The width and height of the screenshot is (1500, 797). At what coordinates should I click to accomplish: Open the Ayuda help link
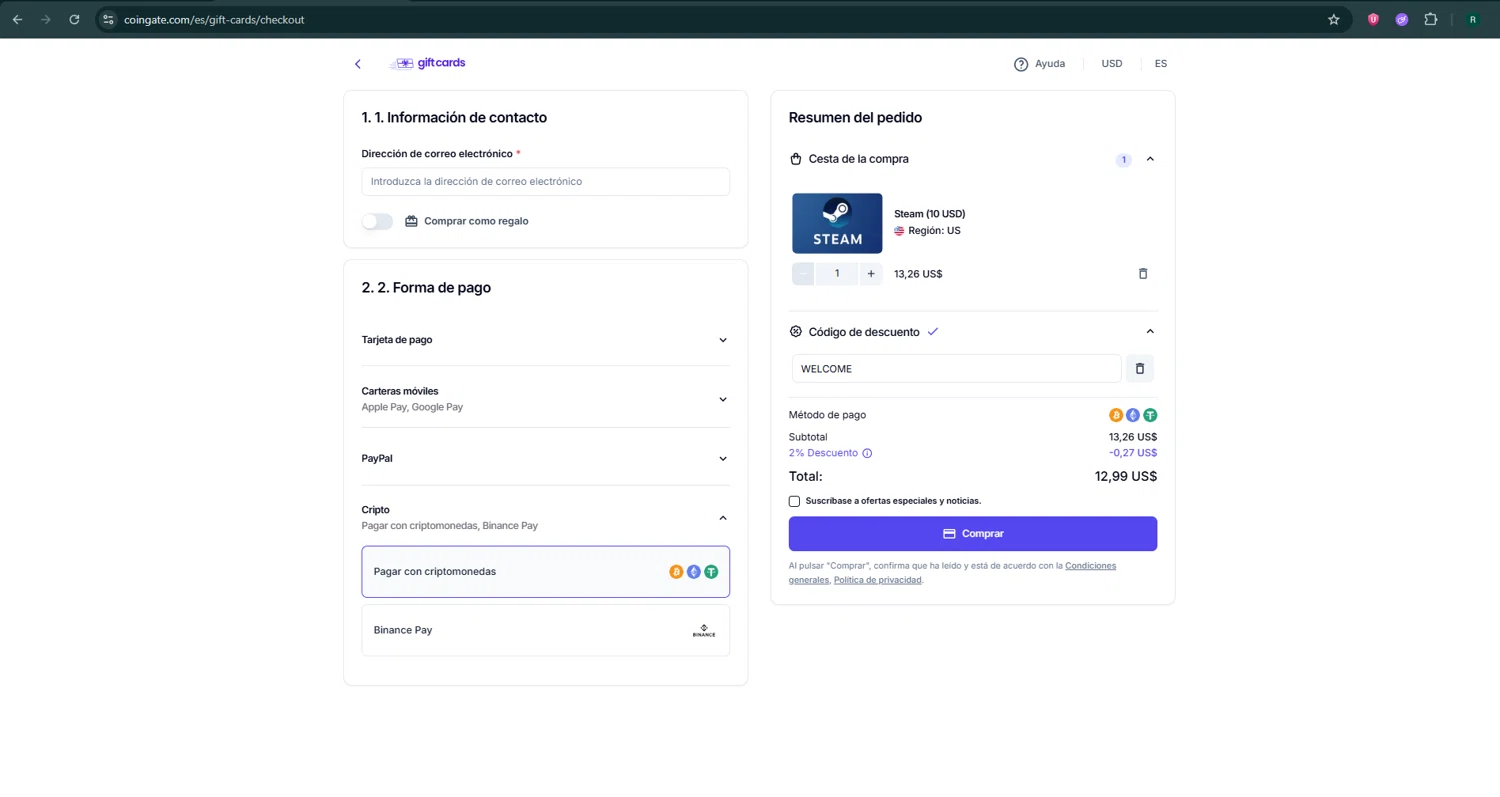(x=1040, y=64)
